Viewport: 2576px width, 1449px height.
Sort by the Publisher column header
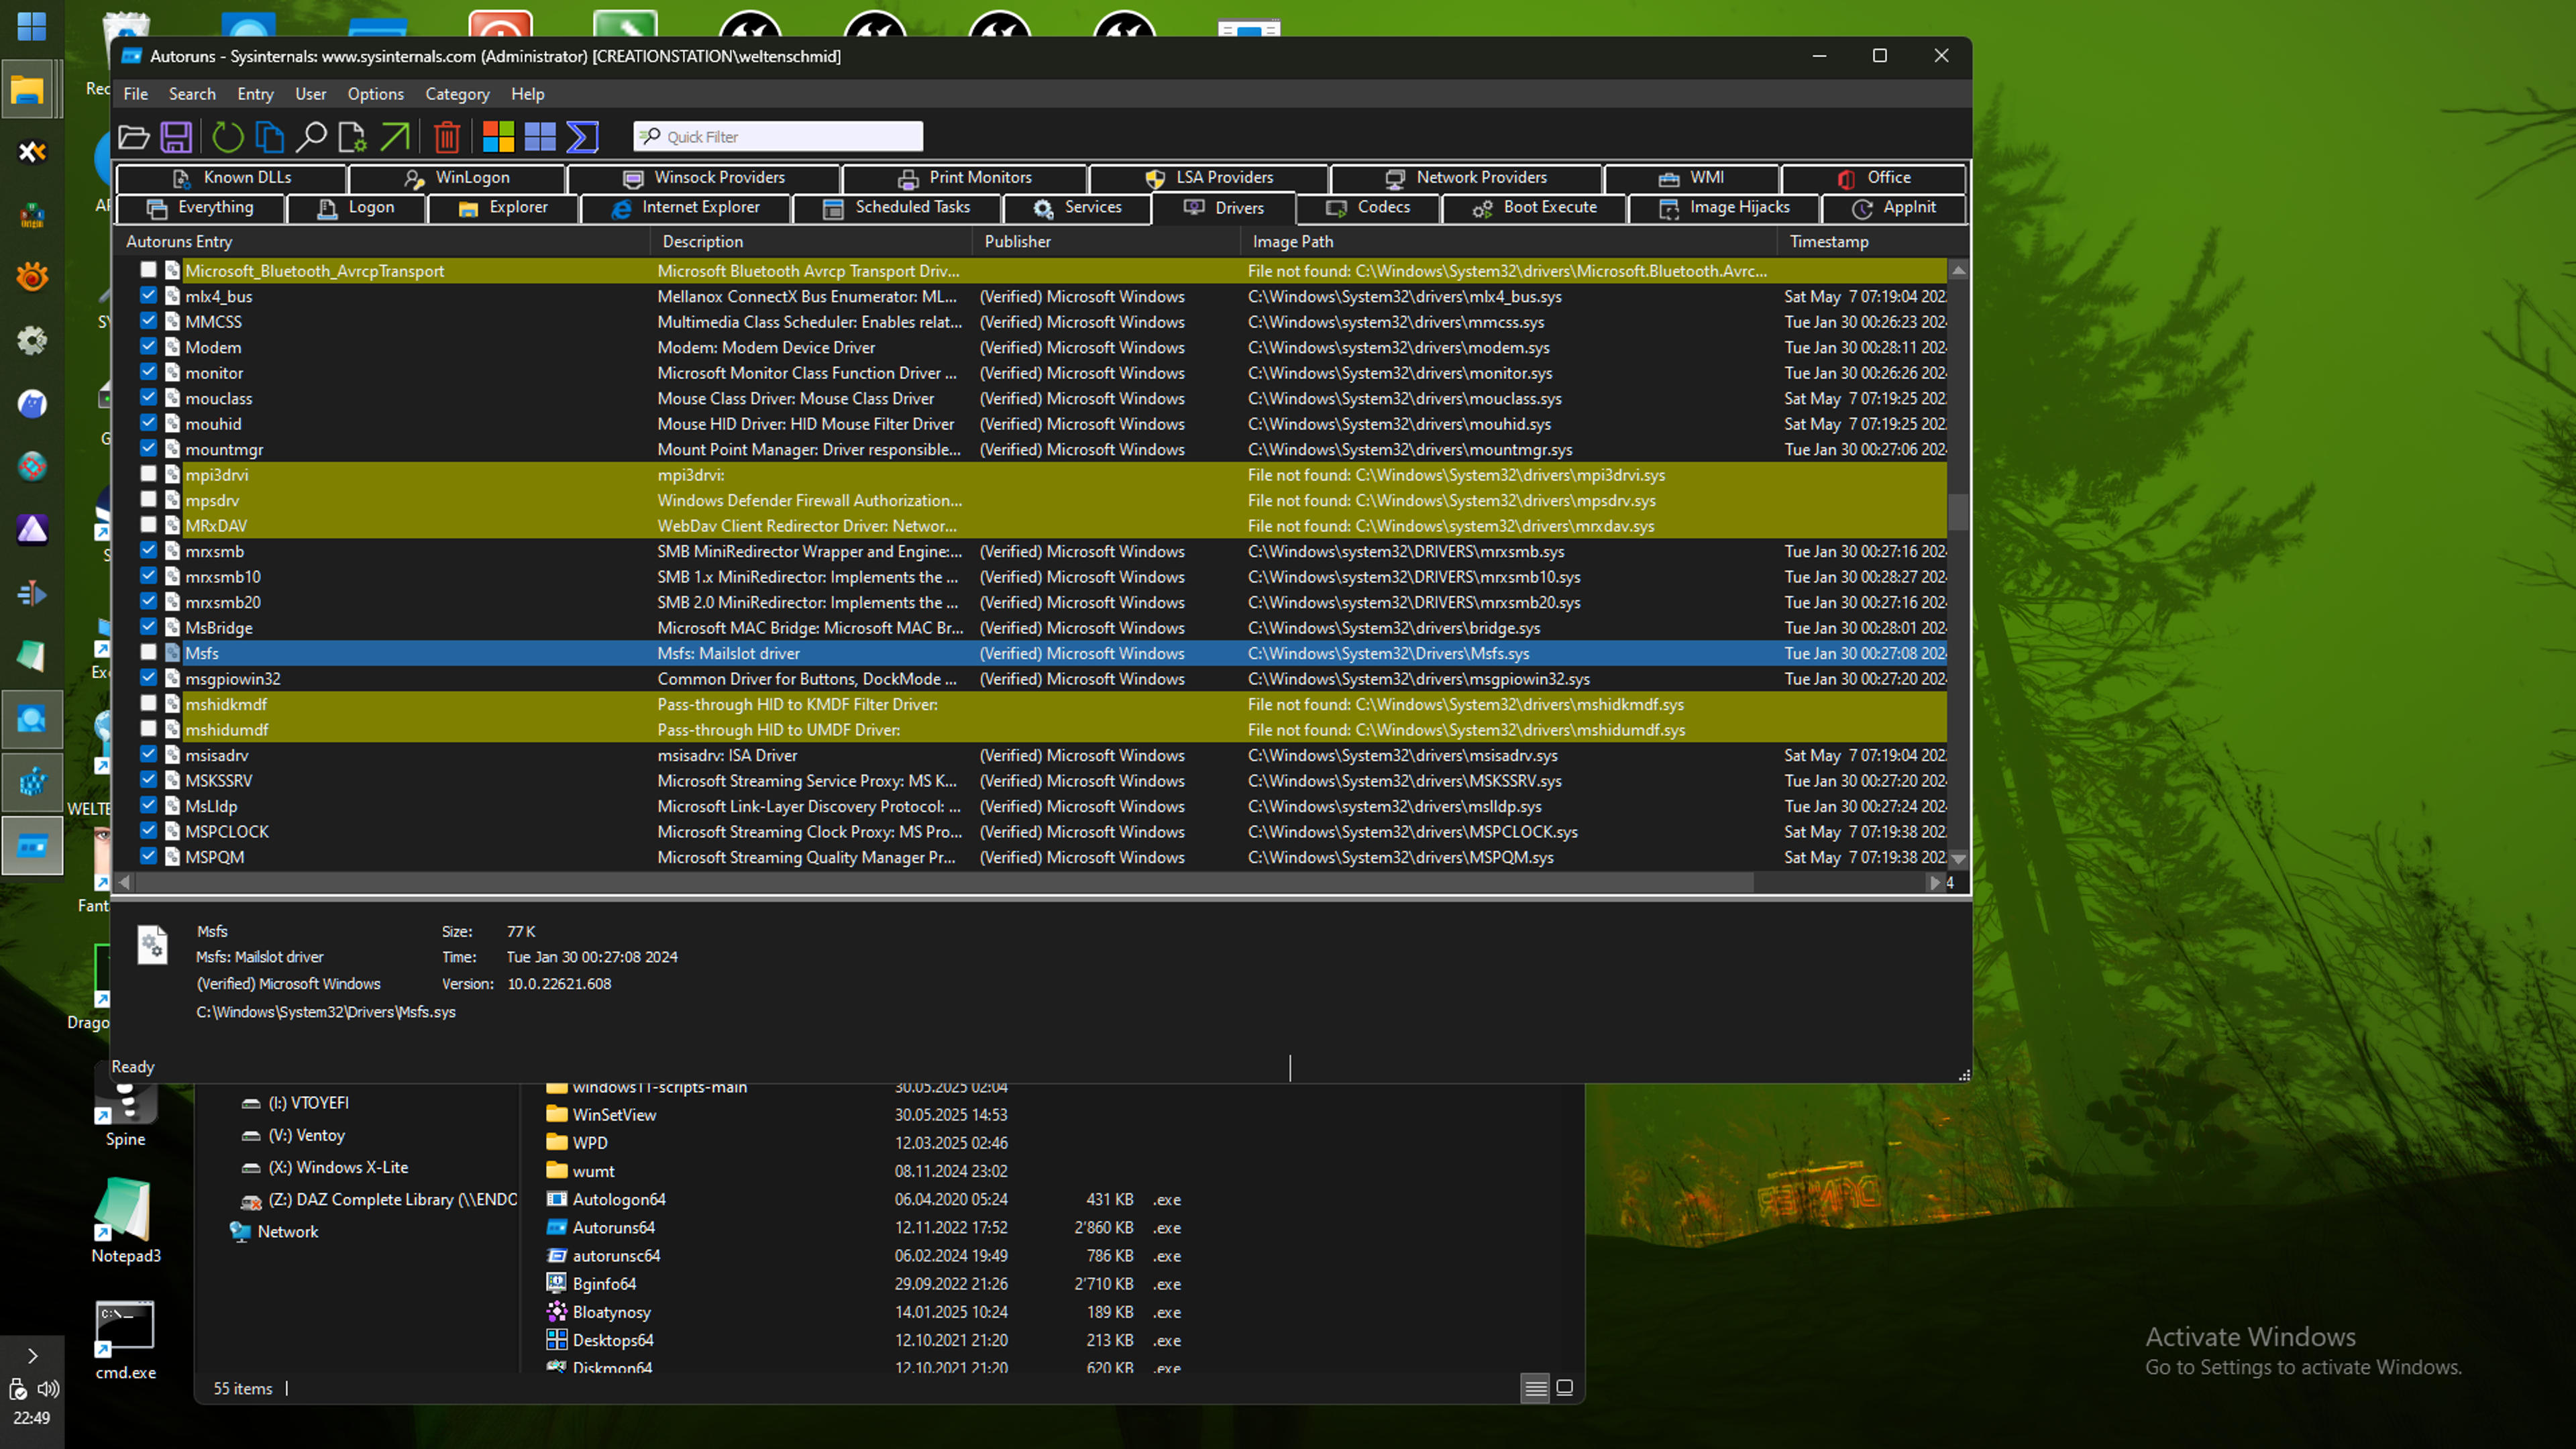click(1106, 241)
